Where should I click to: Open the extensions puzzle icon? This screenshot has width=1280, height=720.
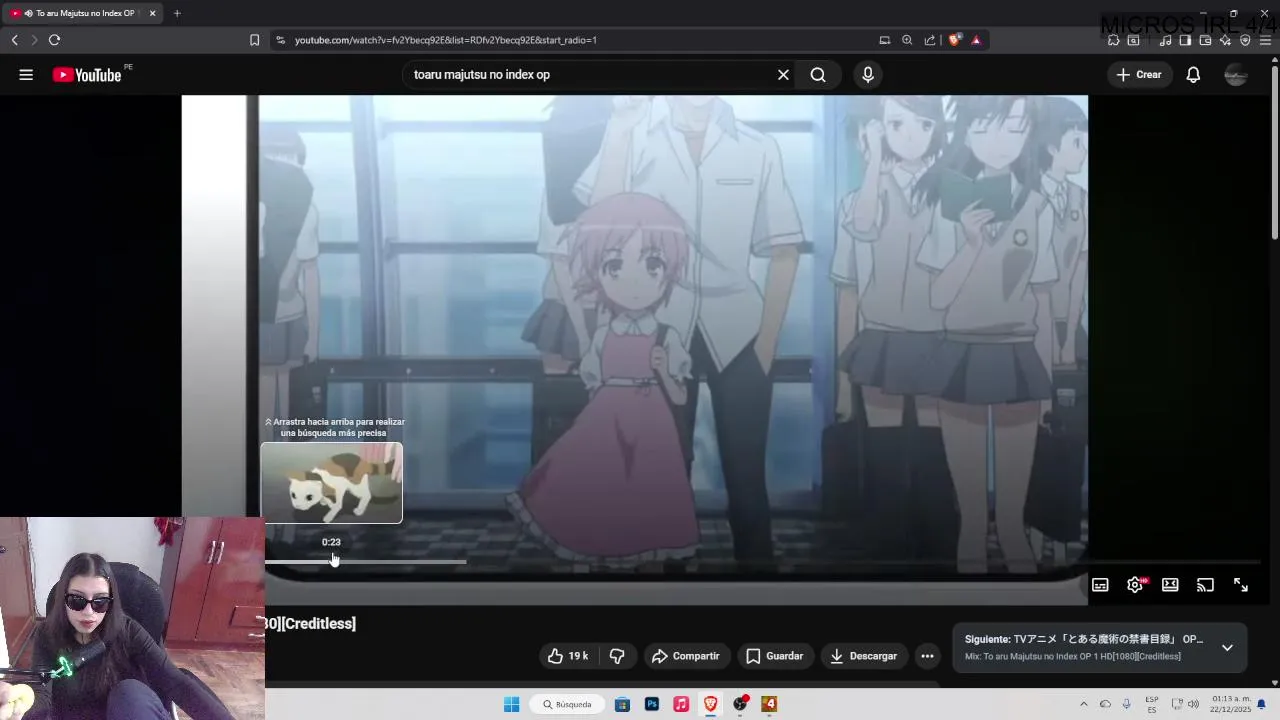(x=1113, y=40)
